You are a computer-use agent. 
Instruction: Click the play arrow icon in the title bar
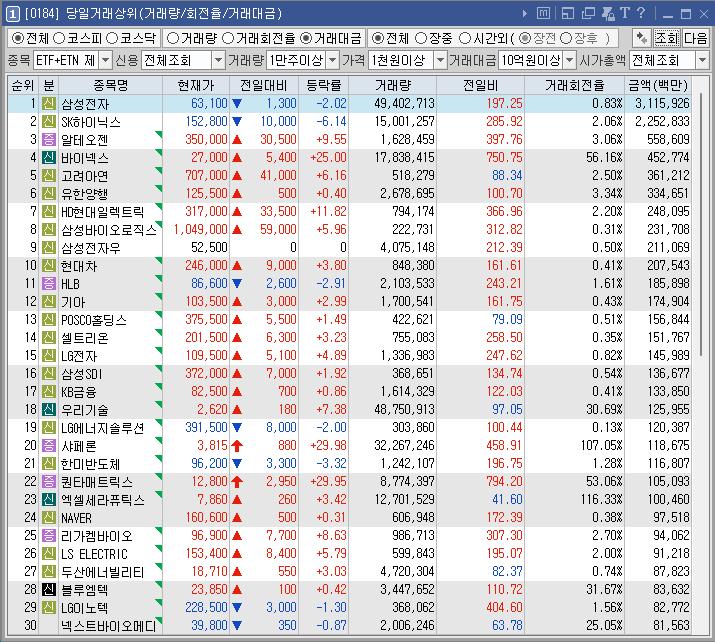coord(525,13)
